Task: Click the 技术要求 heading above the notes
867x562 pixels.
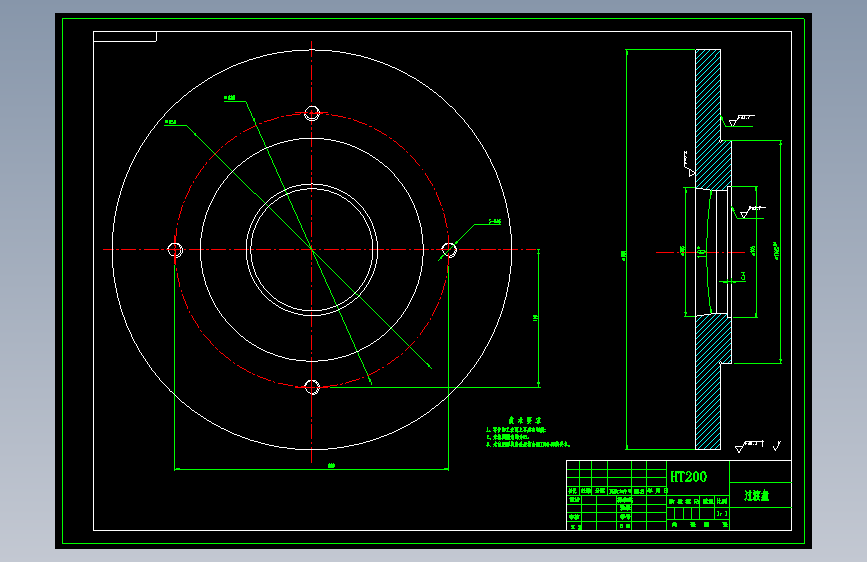Action: 525,421
